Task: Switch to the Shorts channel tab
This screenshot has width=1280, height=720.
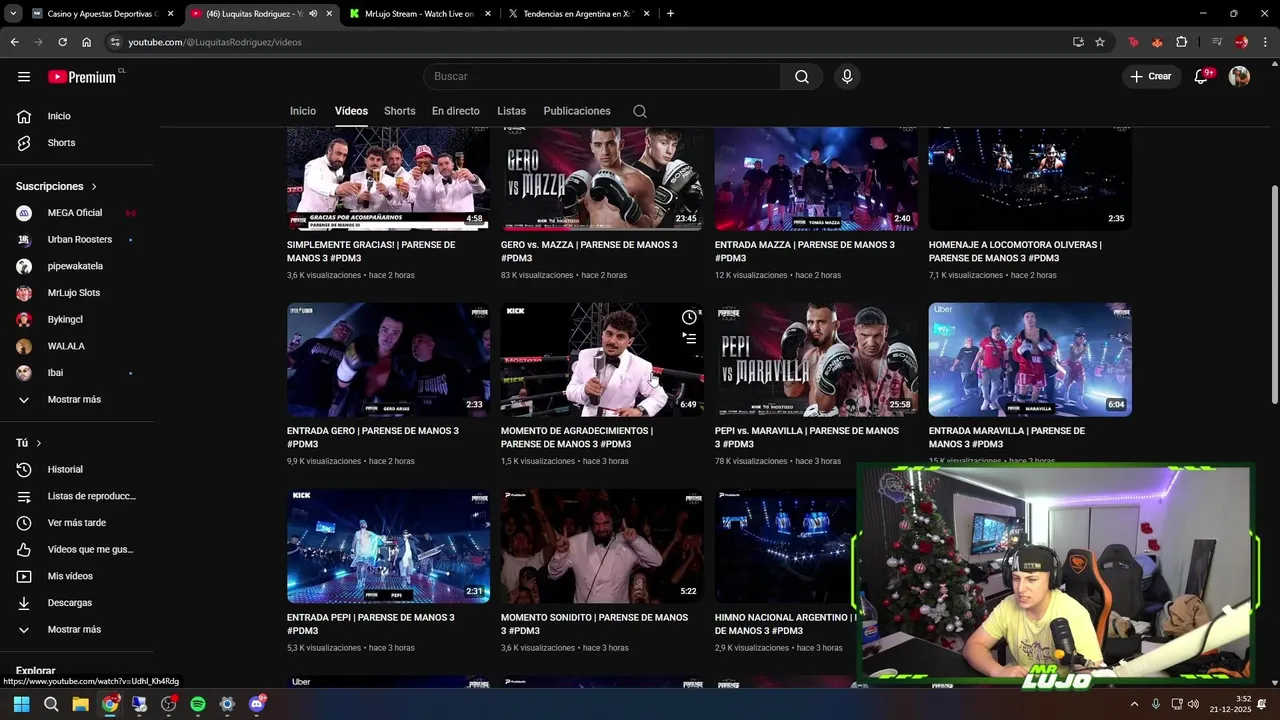Action: (399, 111)
